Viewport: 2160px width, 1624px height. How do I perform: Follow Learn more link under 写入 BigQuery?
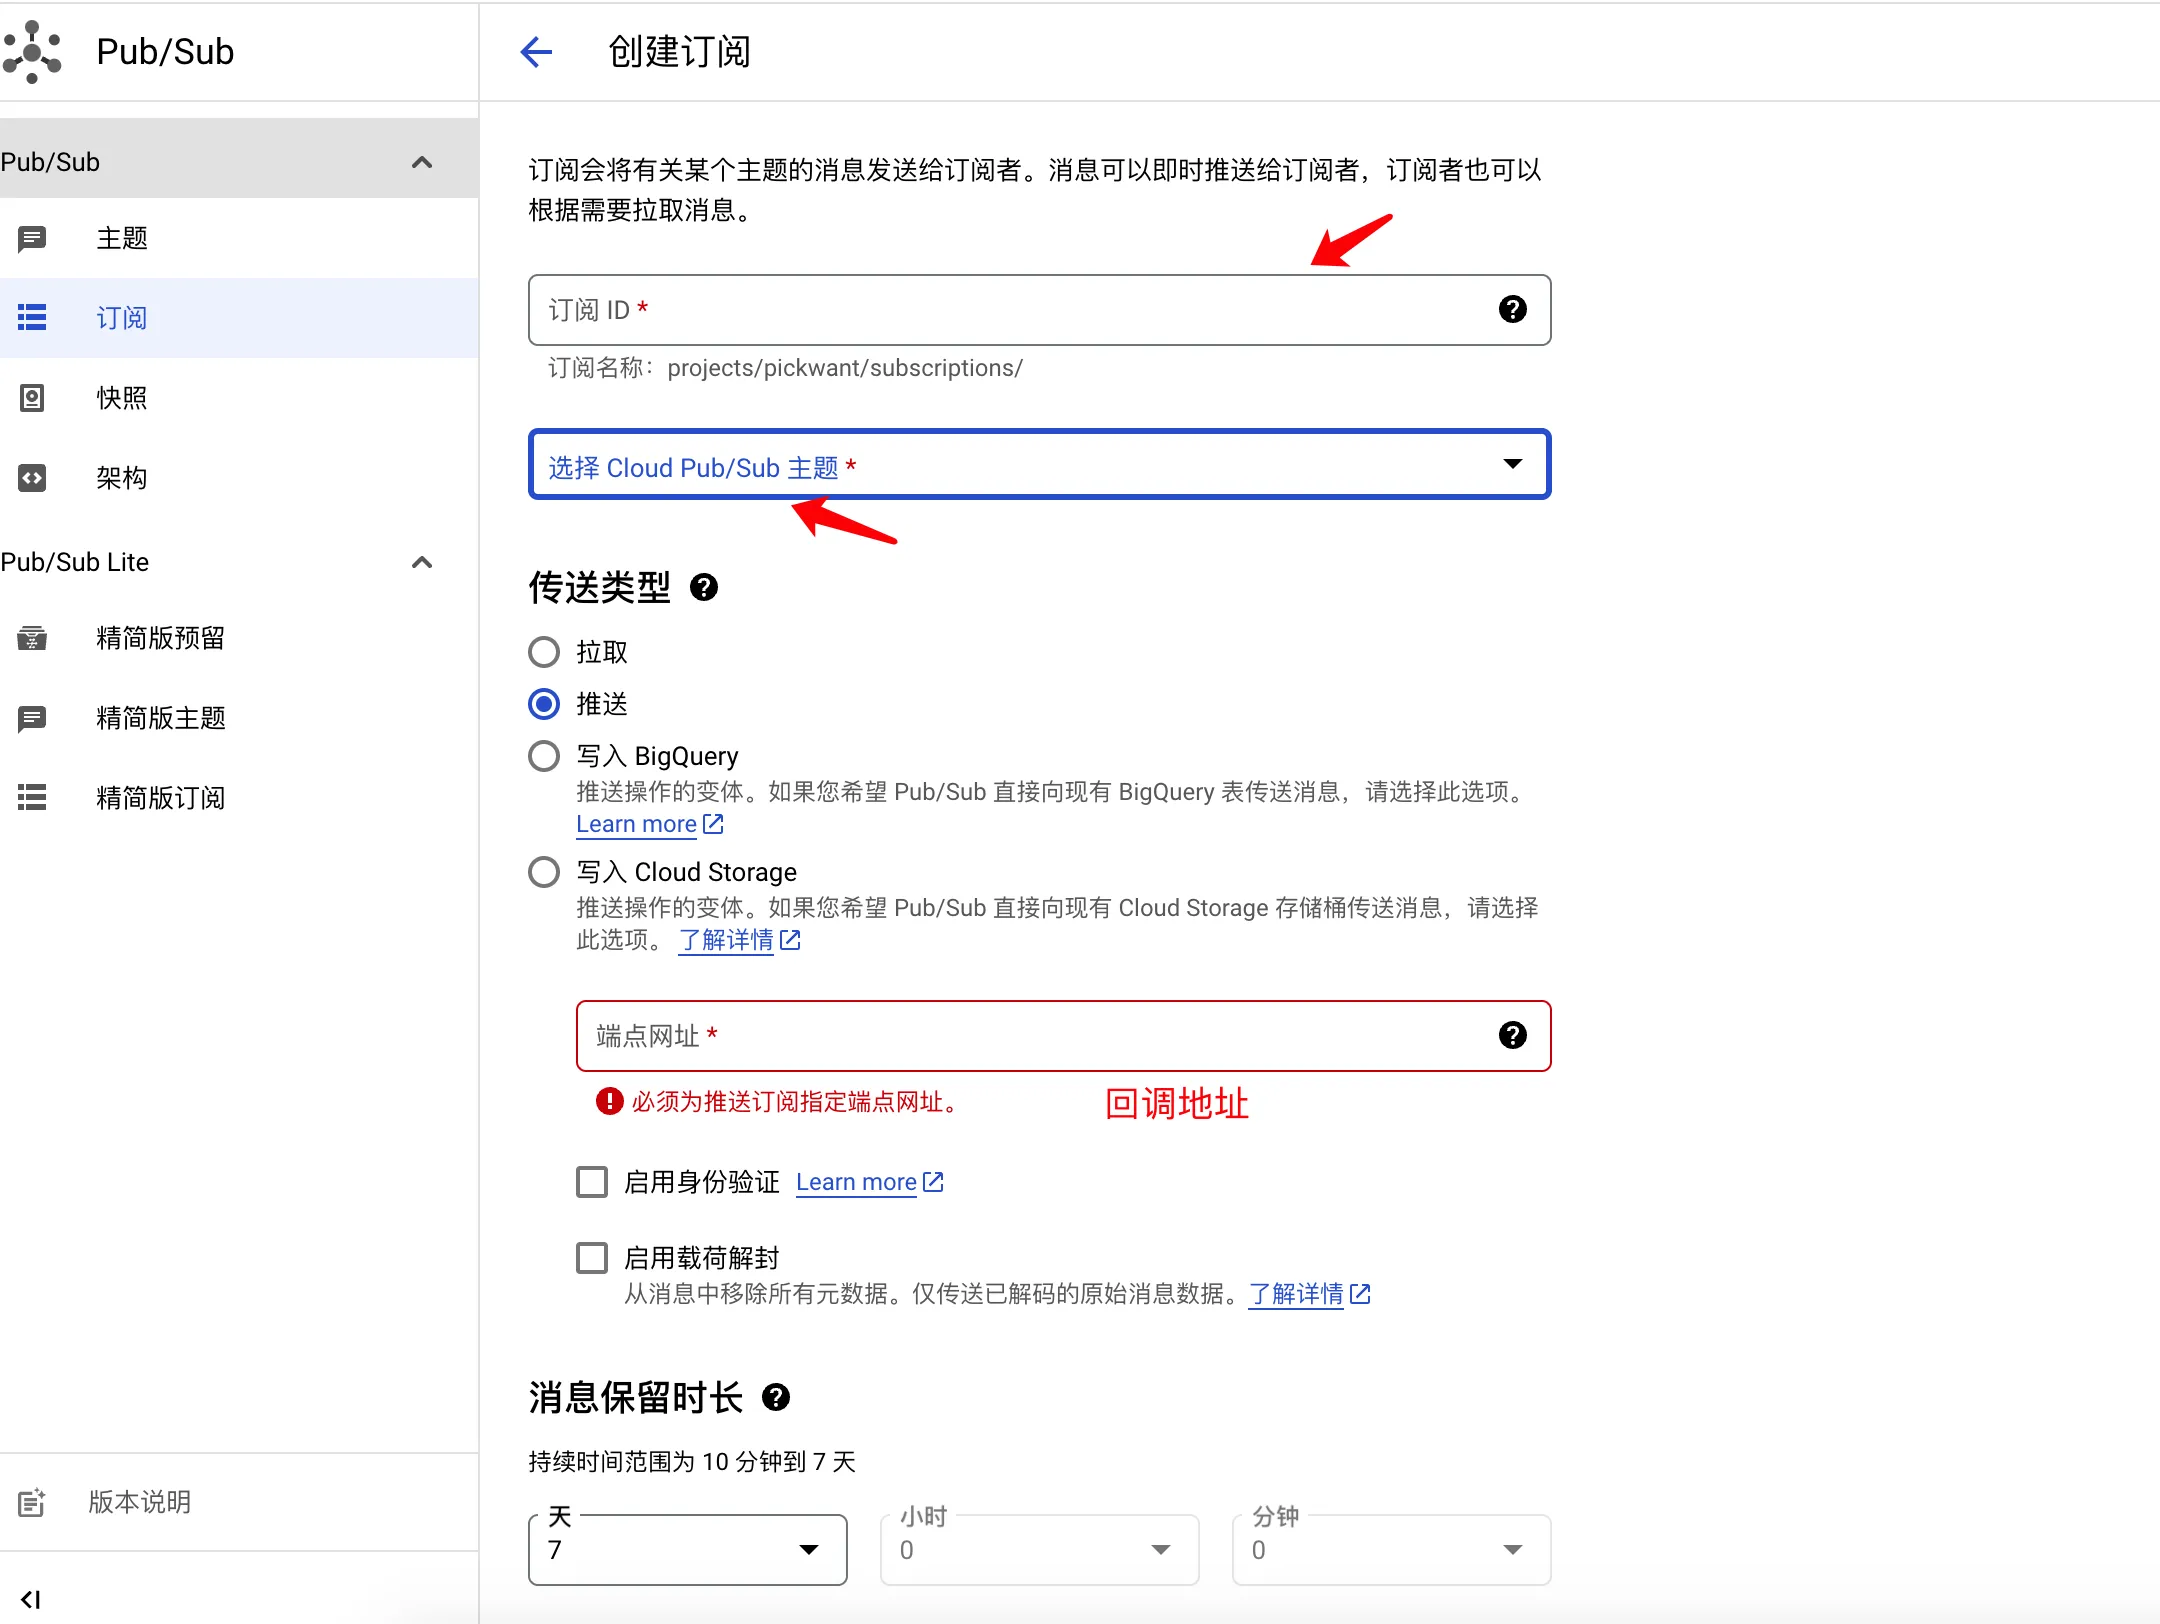click(x=636, y=824)
